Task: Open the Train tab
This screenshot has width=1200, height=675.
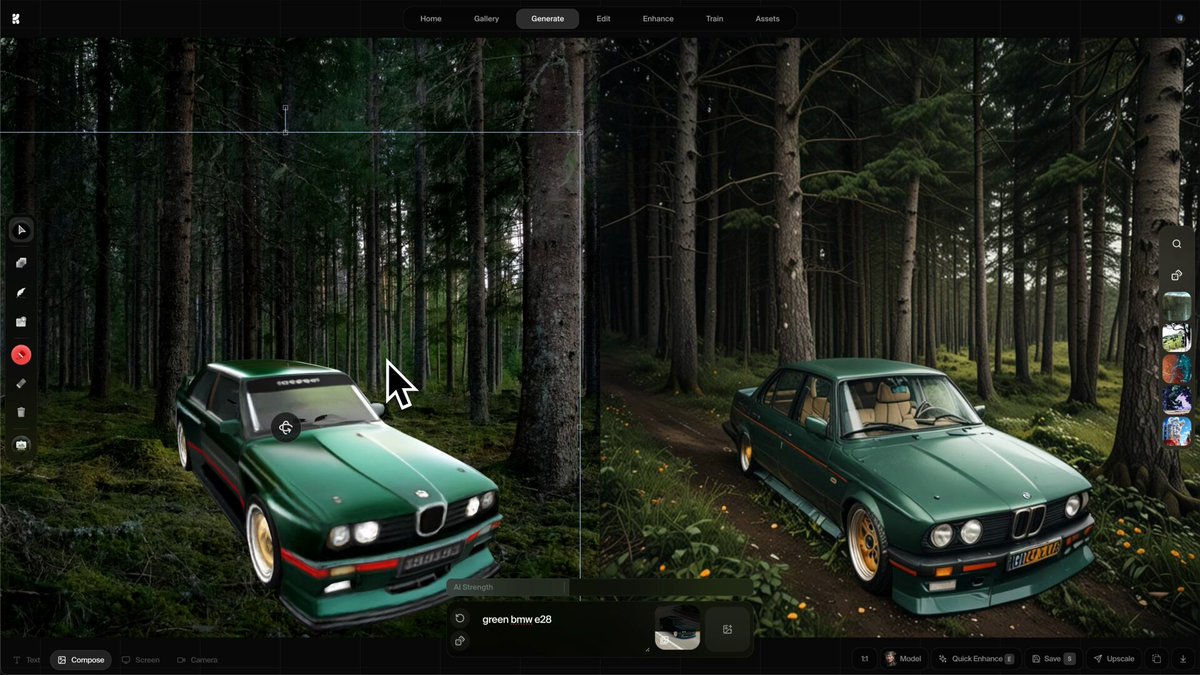Action: click(714, 19)
